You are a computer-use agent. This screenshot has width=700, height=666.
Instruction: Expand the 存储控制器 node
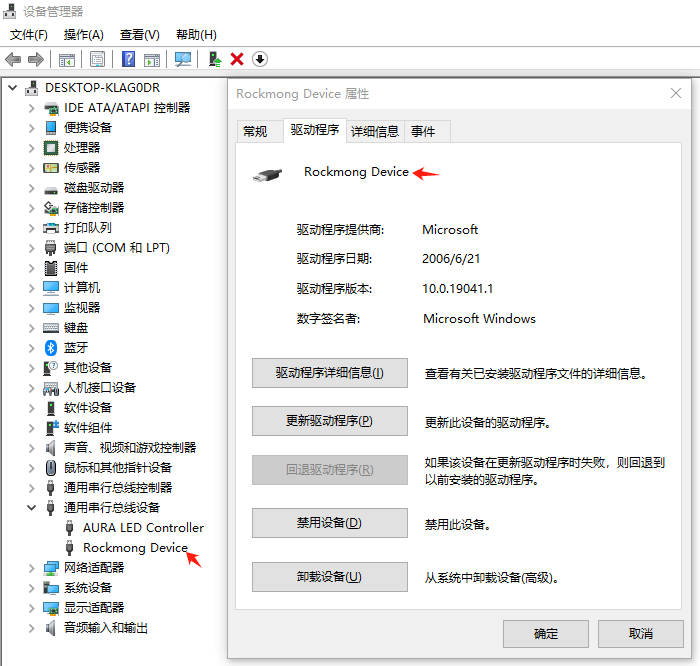[31, 208]
